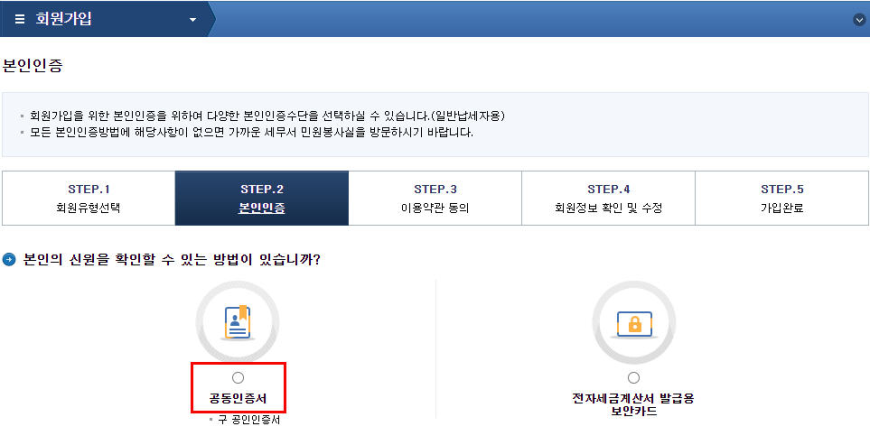Viewport: 870px width, 445px height.
Task: Click the question 본인의 신원을 확인할 수 있는 방법이 있습니까?
Action: (172, 260)
